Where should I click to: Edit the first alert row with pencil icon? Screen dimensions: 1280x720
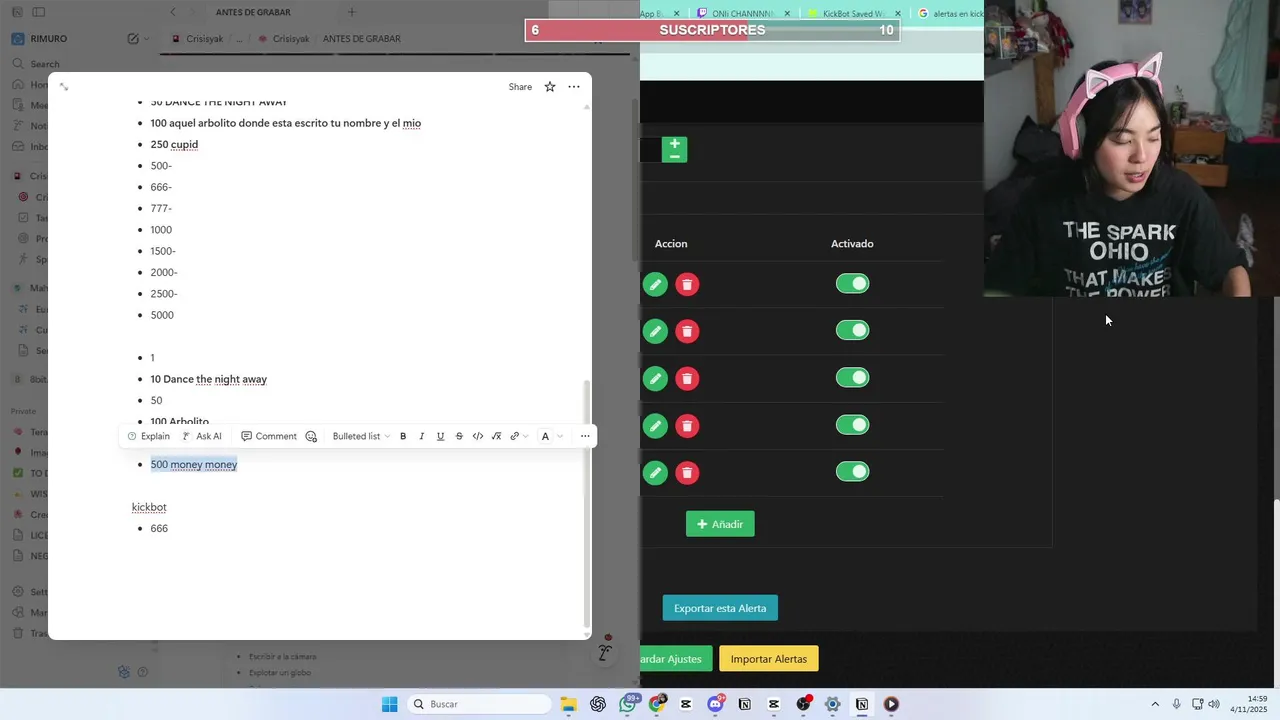[x=655, y=285]
